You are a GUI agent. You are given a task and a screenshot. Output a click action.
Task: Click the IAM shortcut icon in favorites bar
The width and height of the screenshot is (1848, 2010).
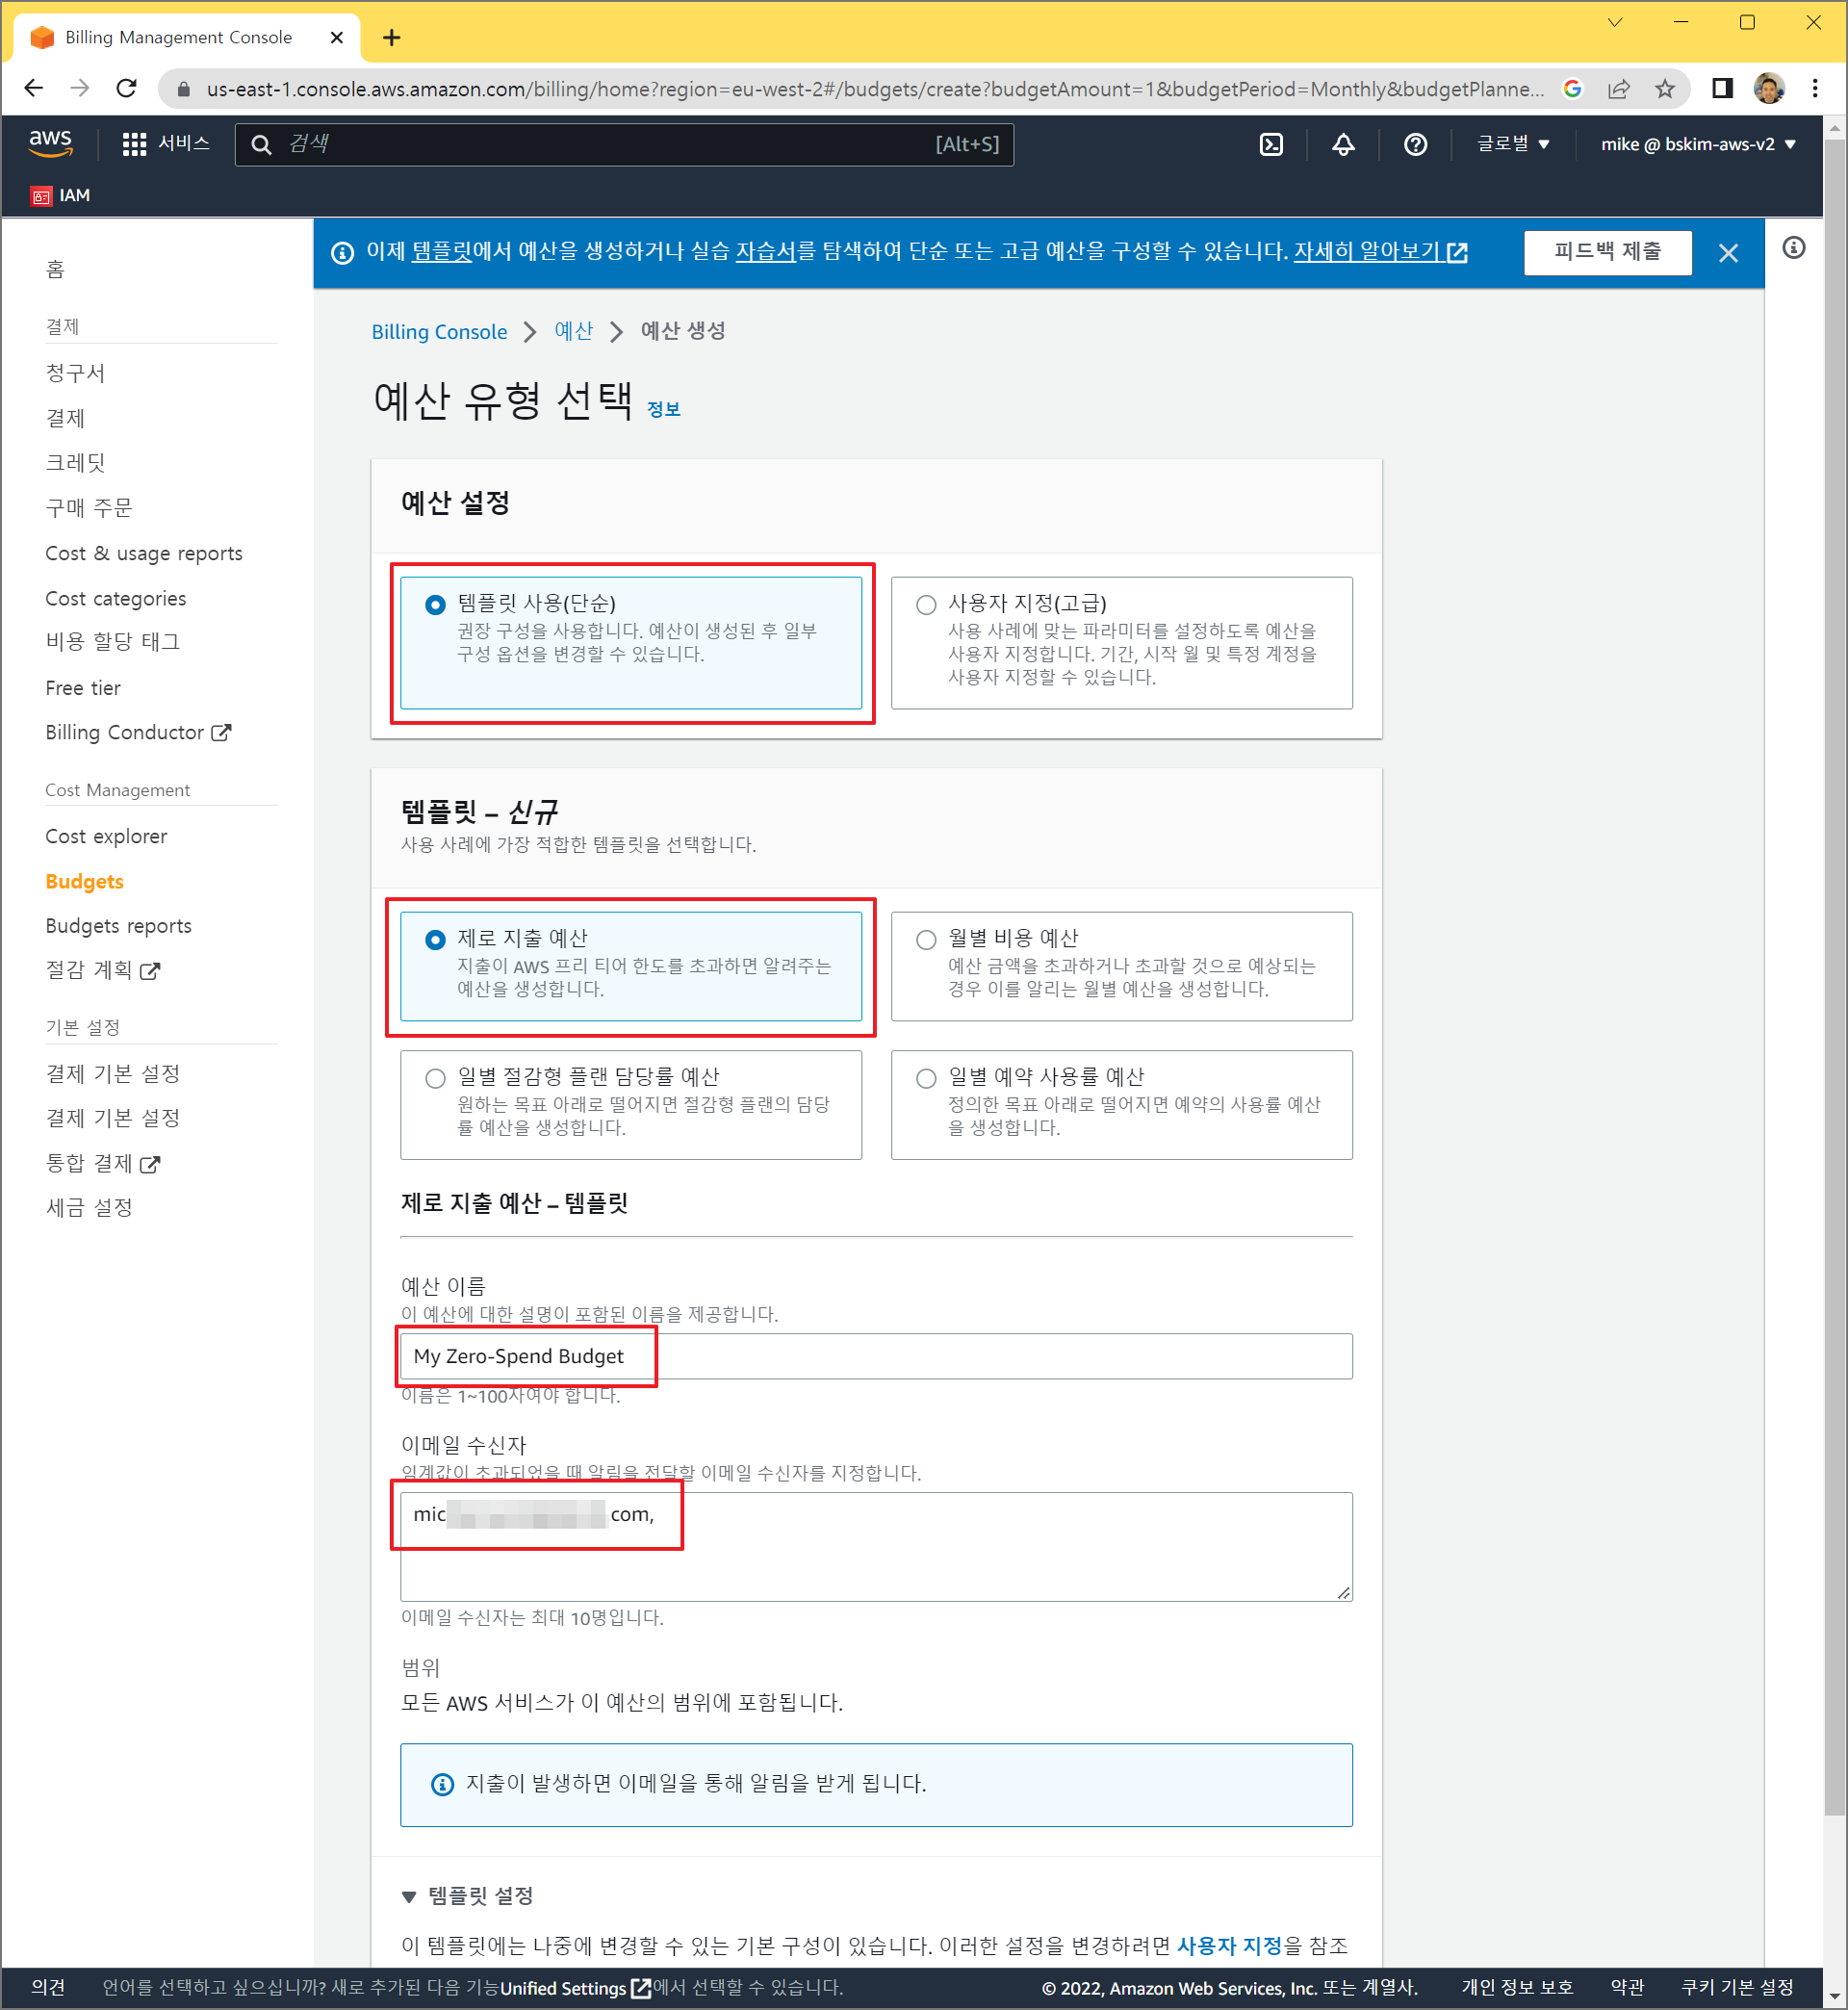coord(42,196)
